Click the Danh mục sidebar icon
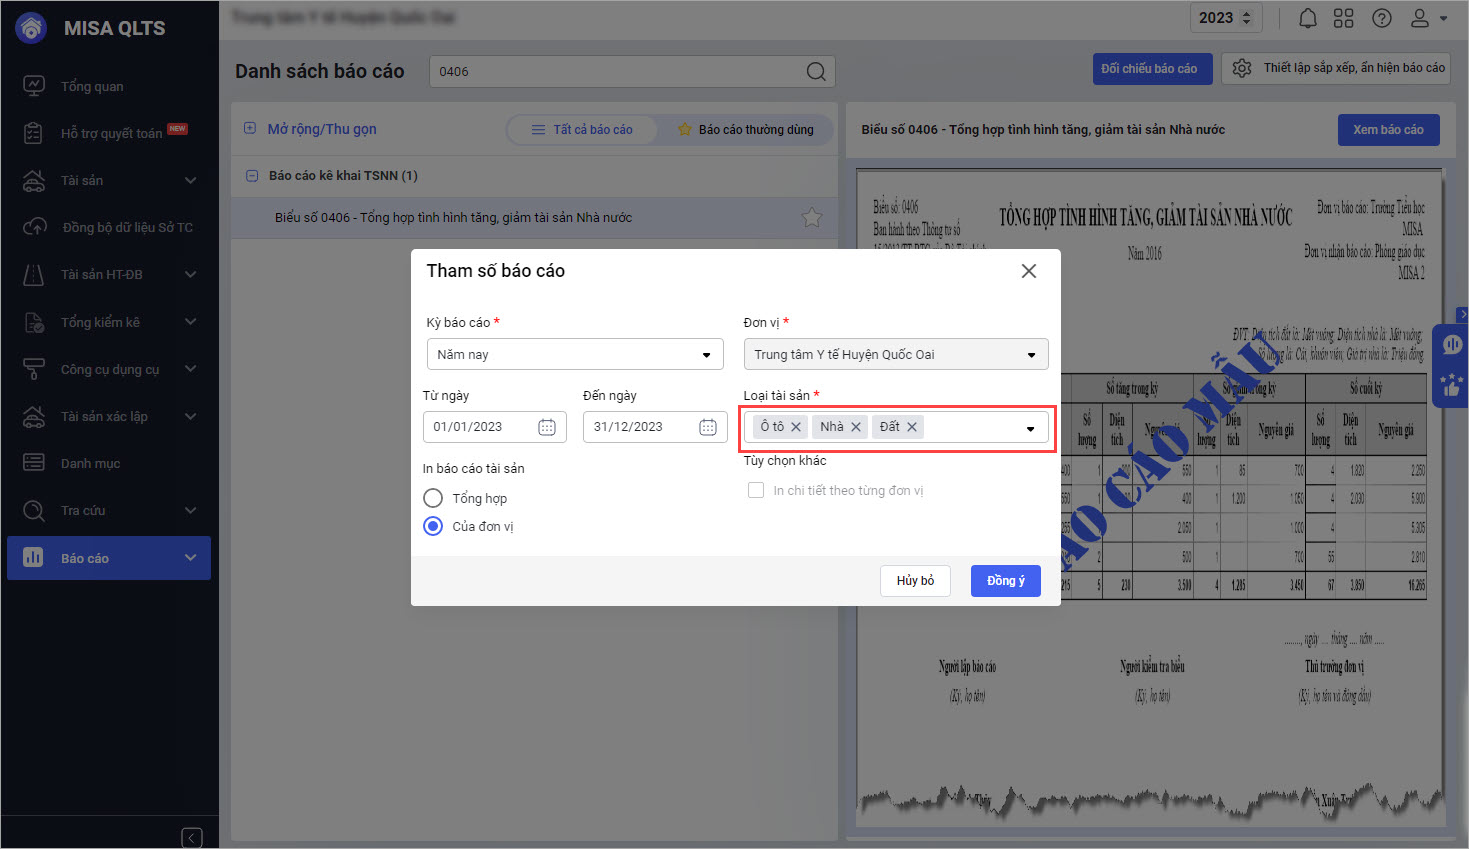 click(x=34, y=463)
